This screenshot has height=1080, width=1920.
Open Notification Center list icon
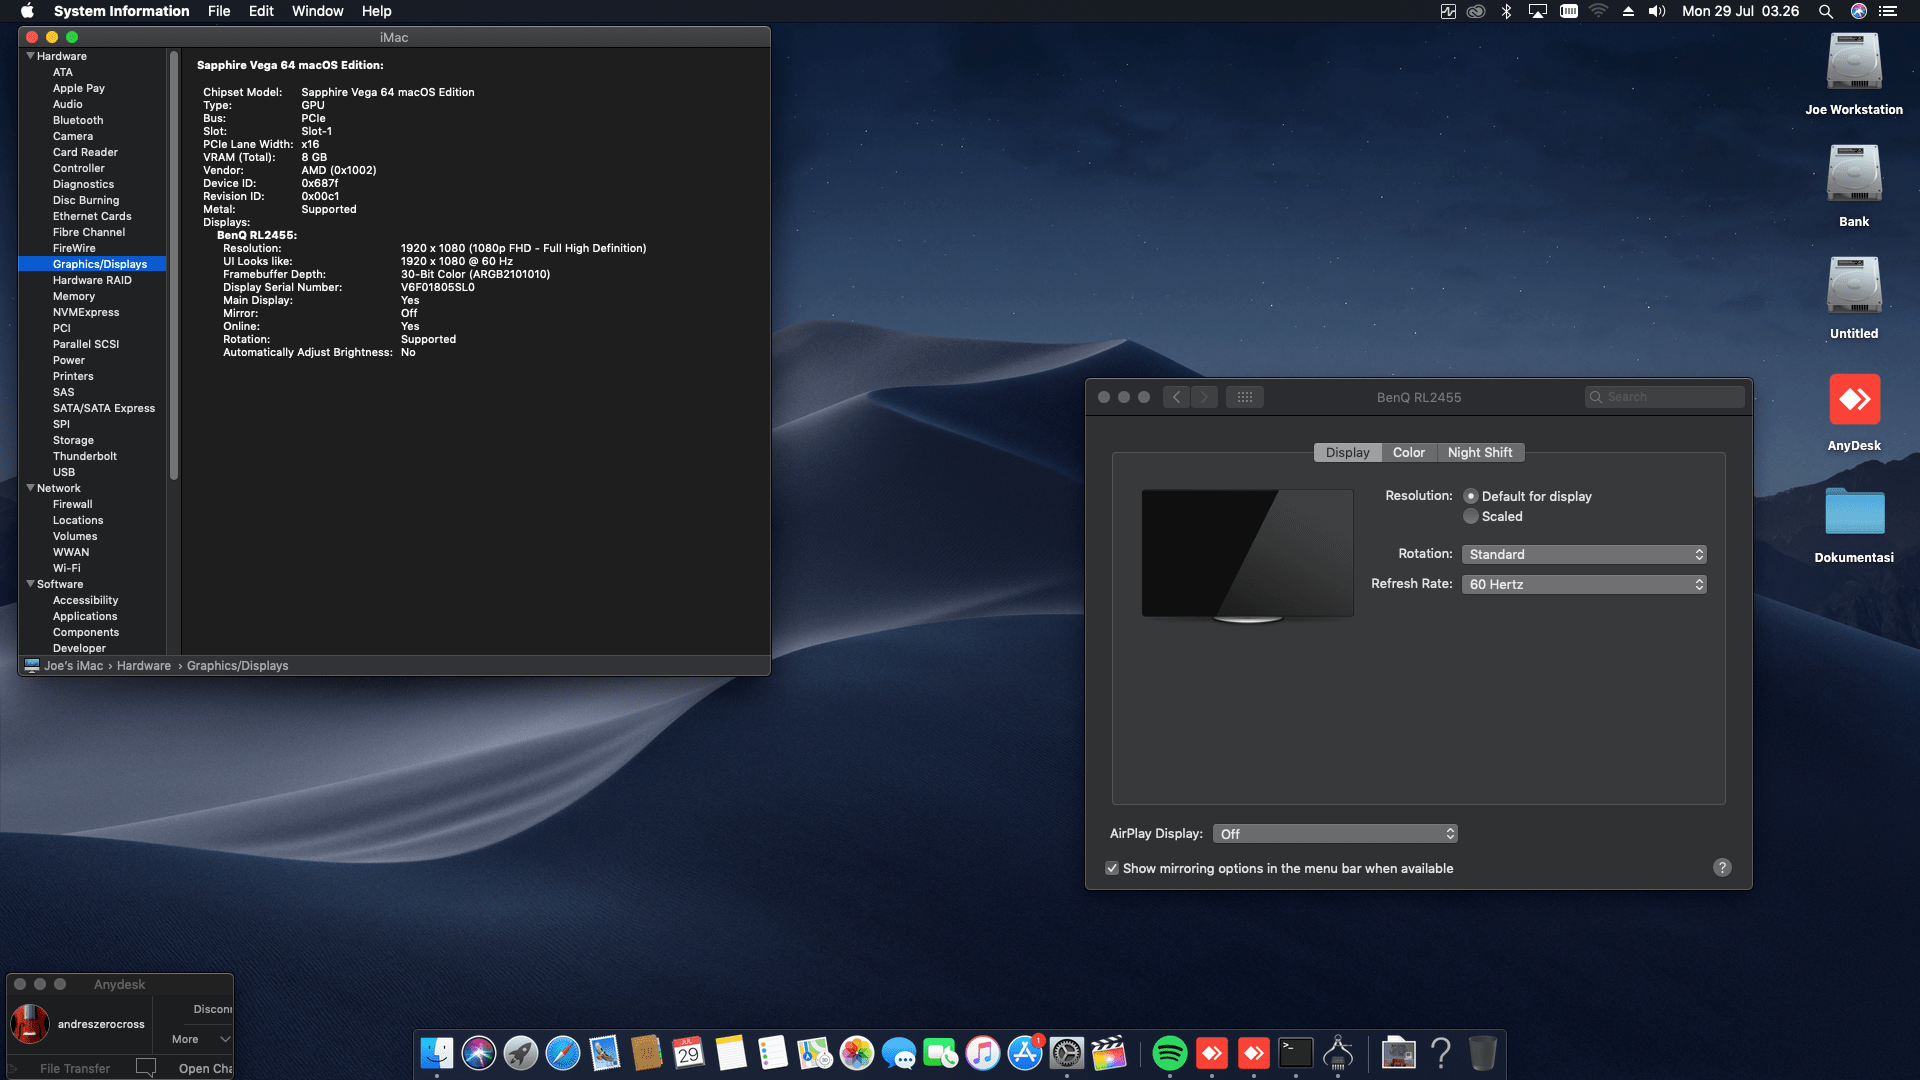[1888, 11]
